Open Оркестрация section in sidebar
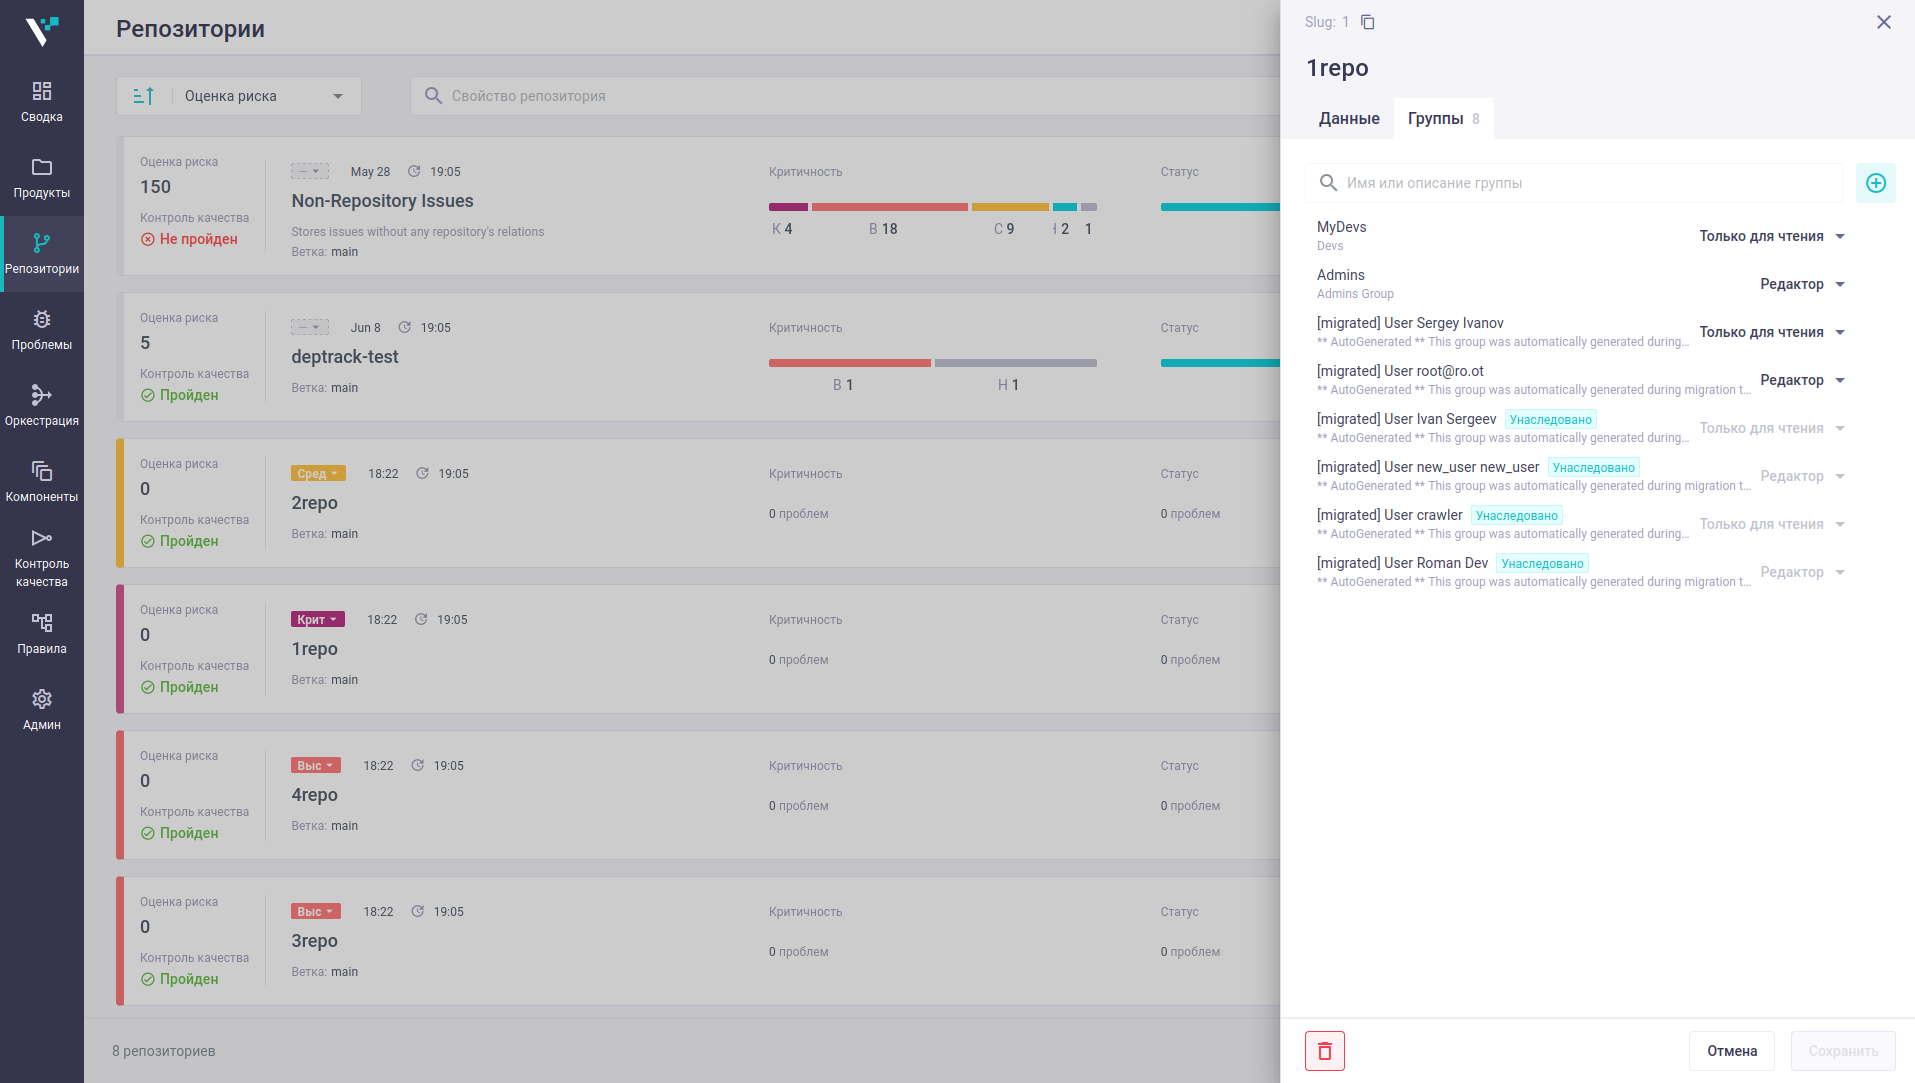 click(x=42, y=406)
